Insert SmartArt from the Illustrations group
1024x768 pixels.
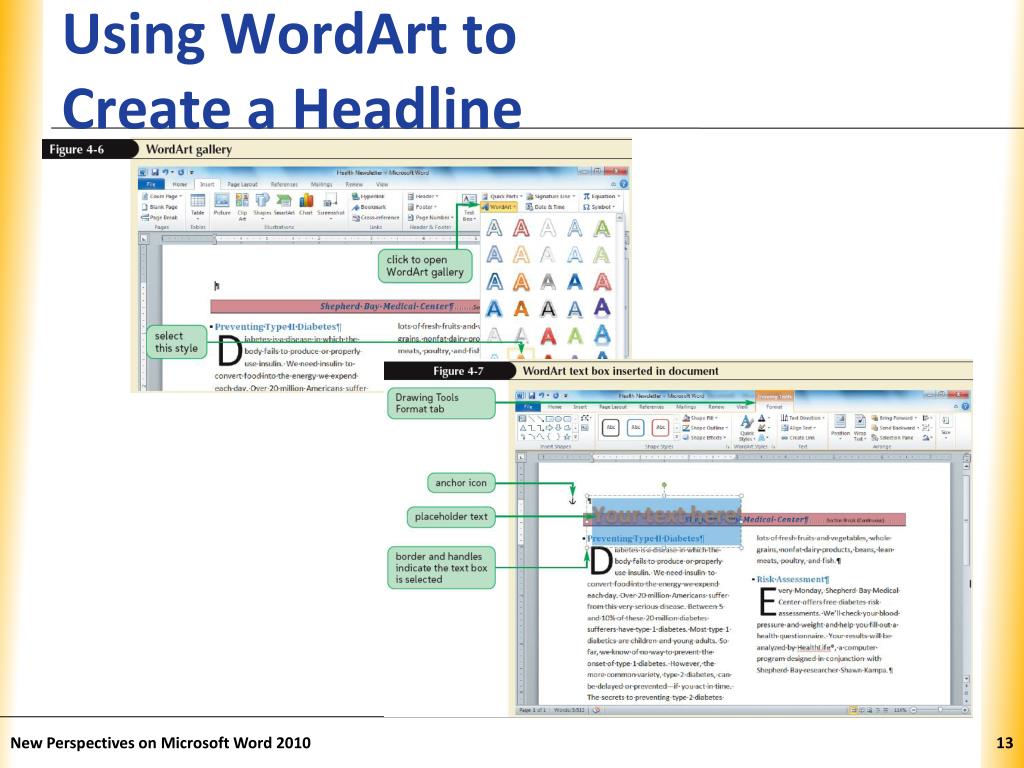point(284,204)
